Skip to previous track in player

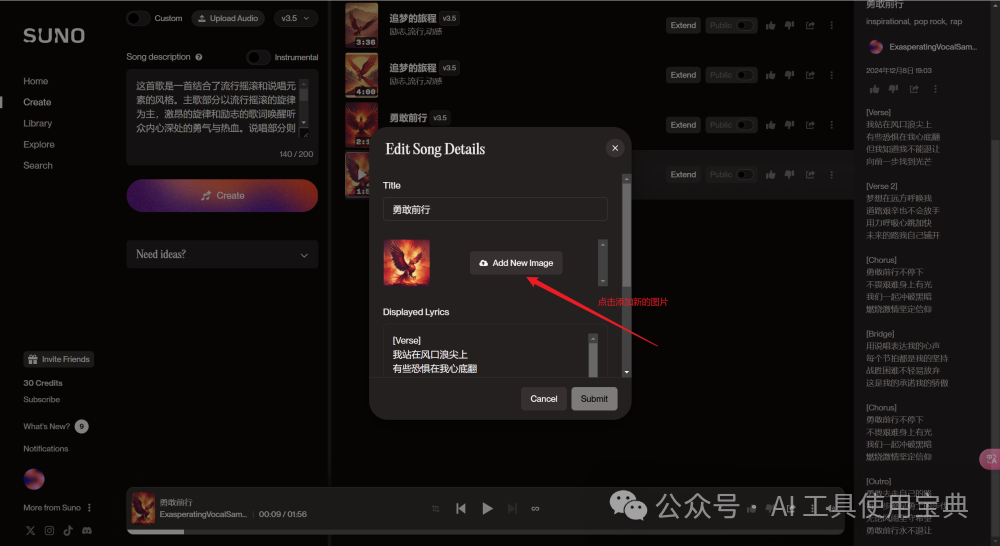460,508
